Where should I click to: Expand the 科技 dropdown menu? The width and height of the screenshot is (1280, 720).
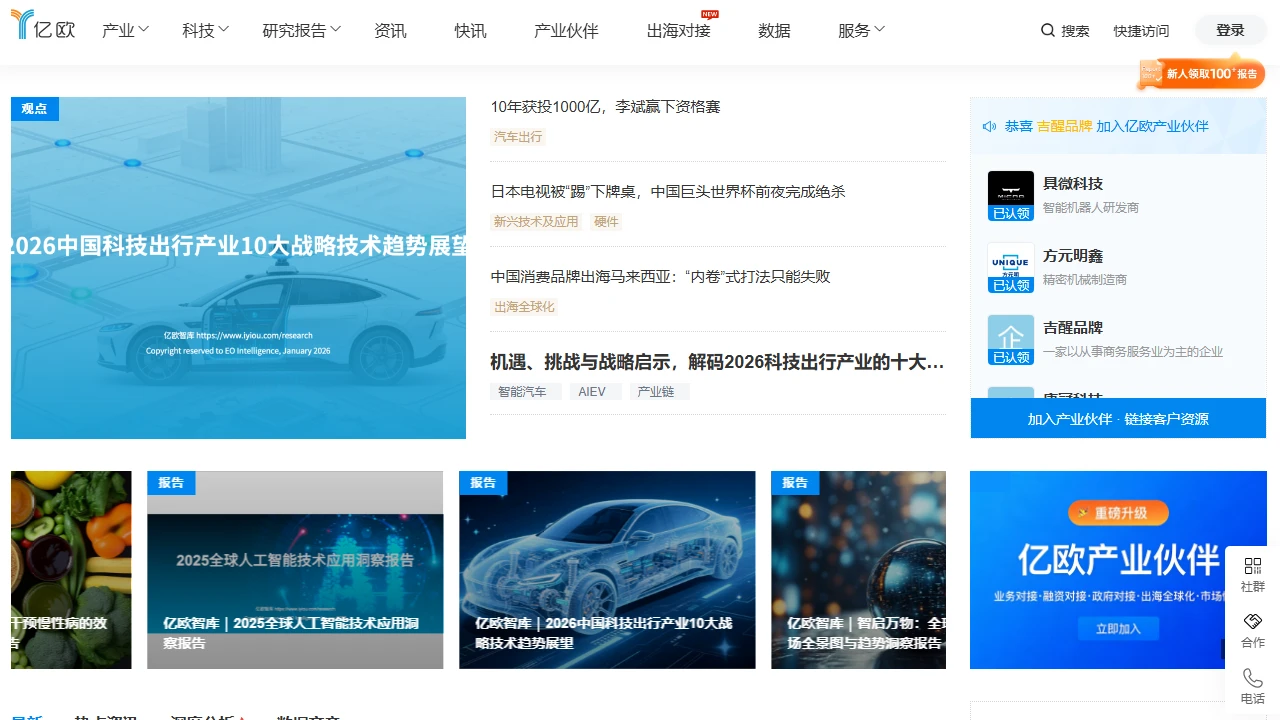pyautogui.click(x=205, y=30)
